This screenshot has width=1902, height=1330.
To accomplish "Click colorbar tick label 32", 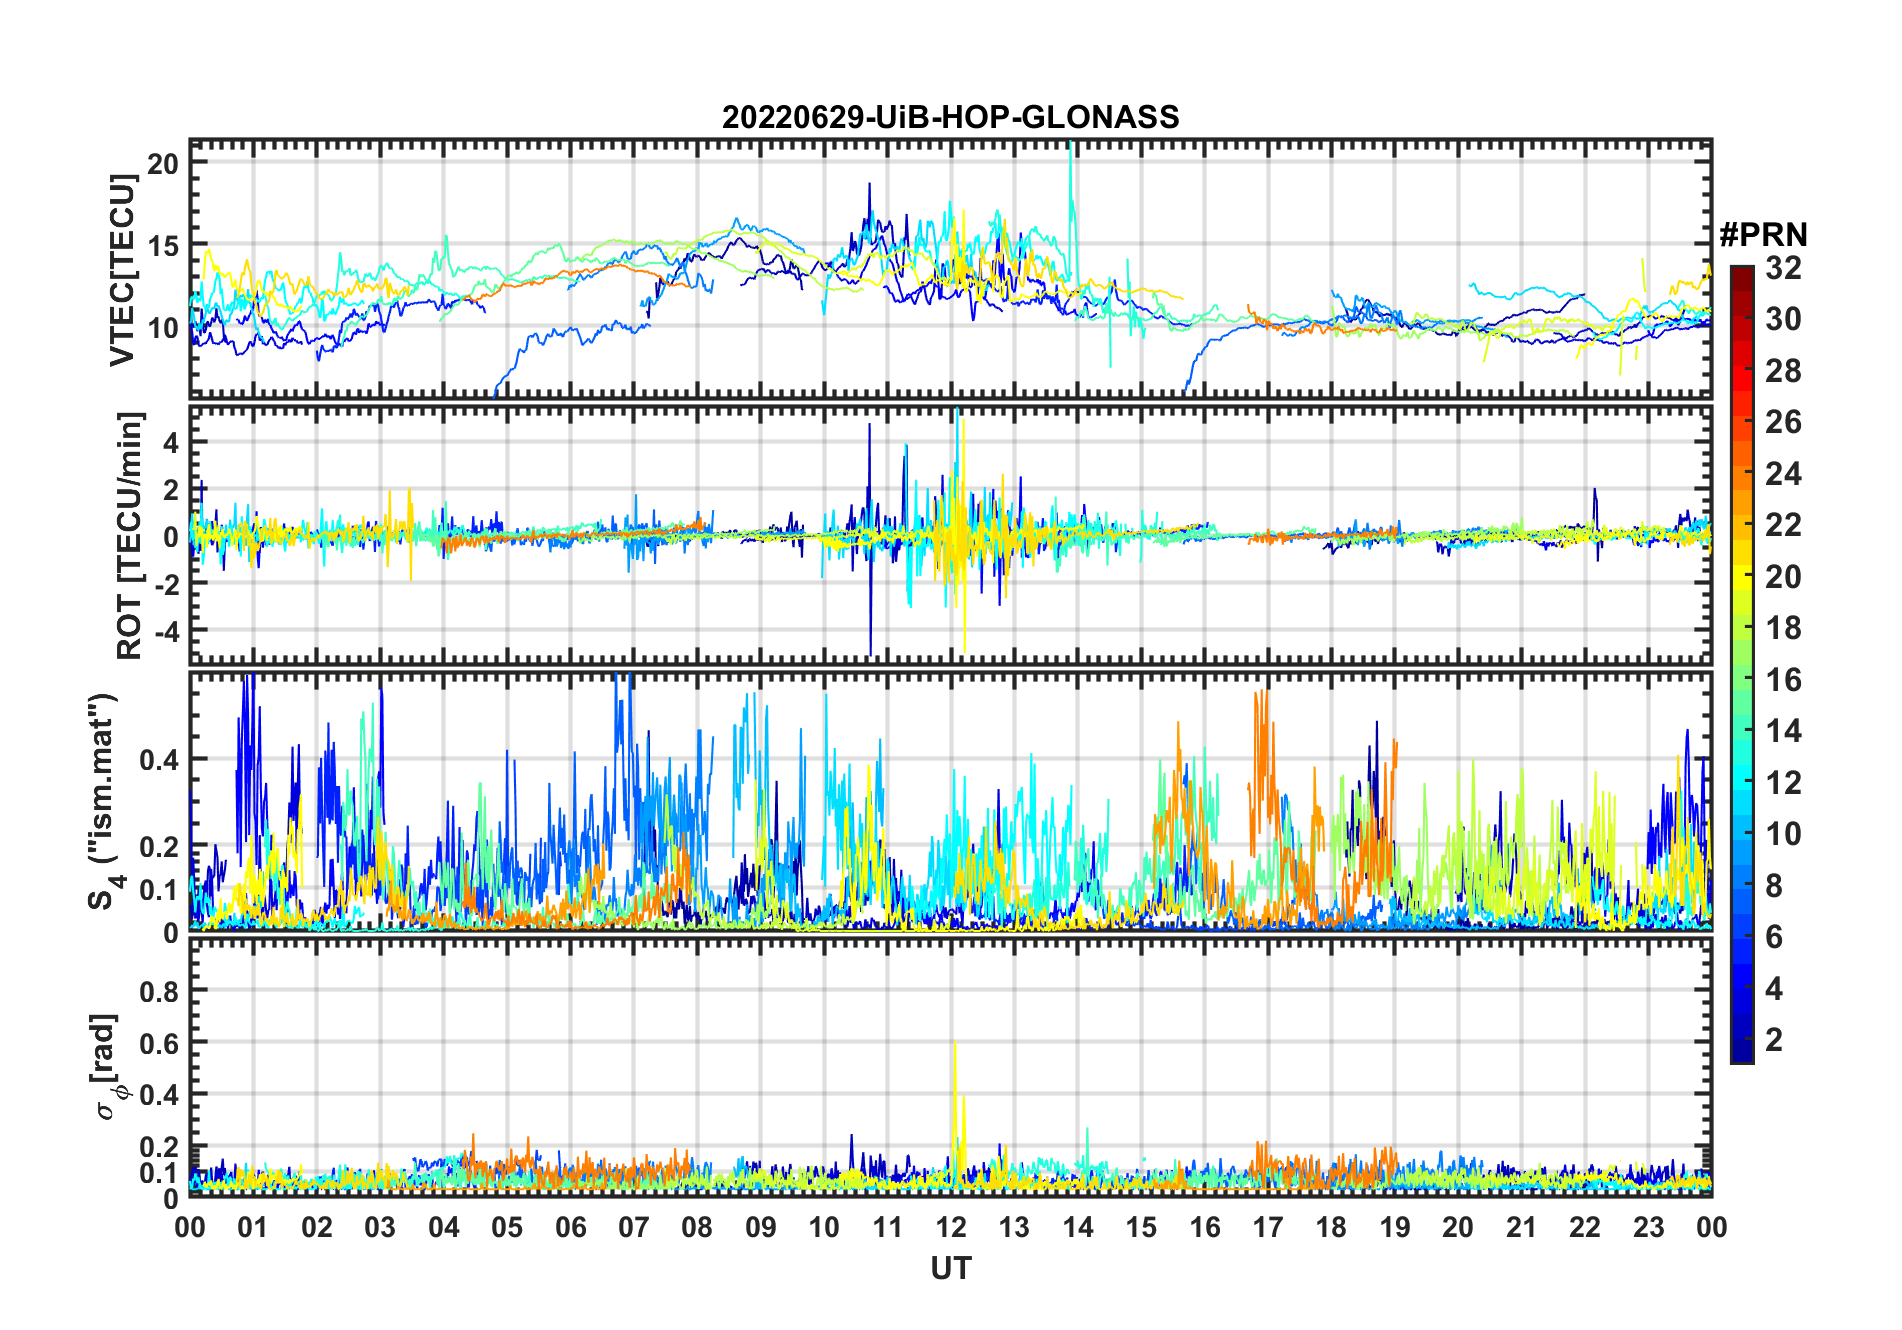I will click(x=1783, y=268).
